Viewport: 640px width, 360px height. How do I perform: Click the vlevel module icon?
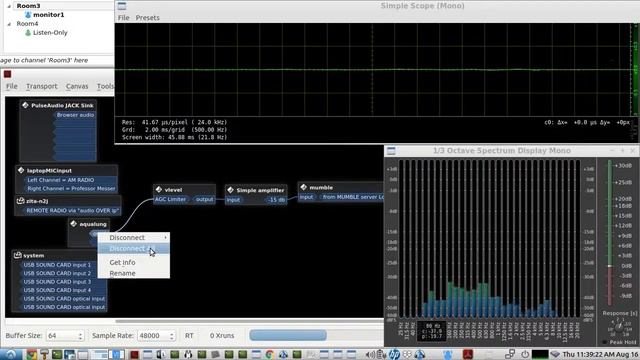tap(159, 189)
